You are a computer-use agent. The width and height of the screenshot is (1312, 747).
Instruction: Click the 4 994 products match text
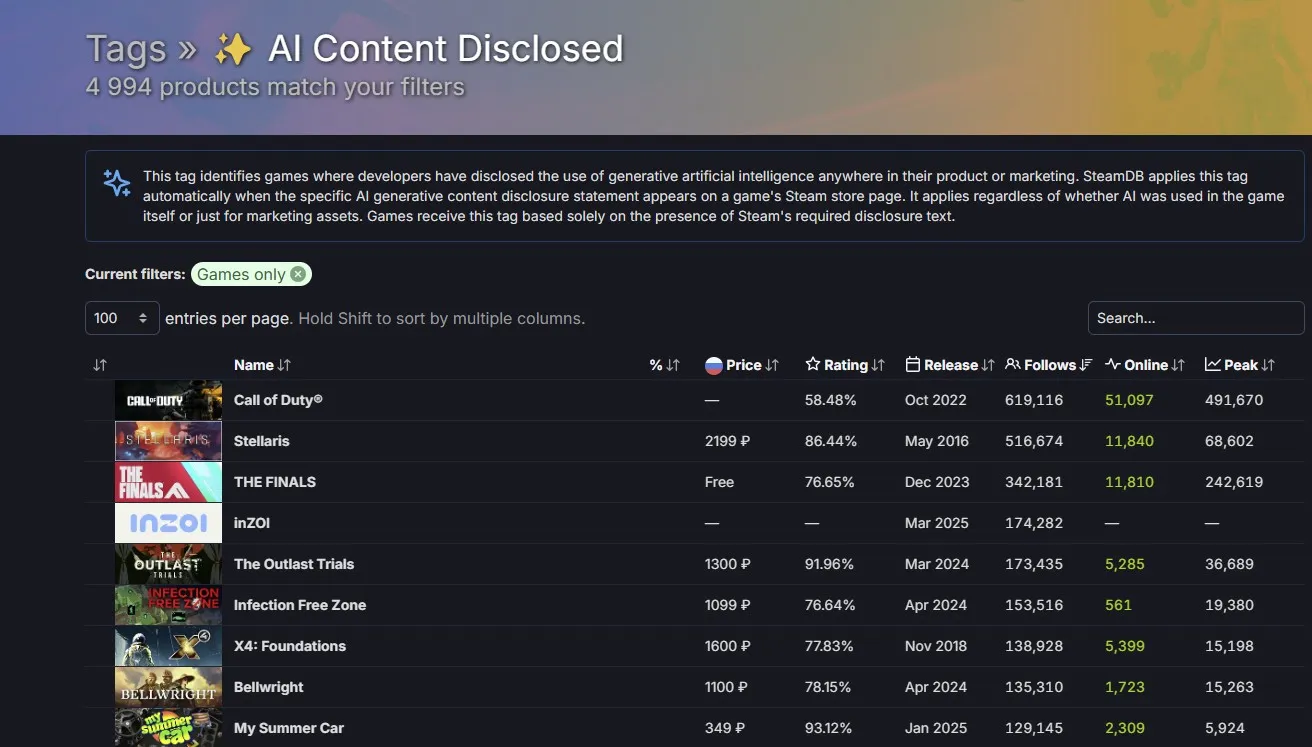point(275,87)
